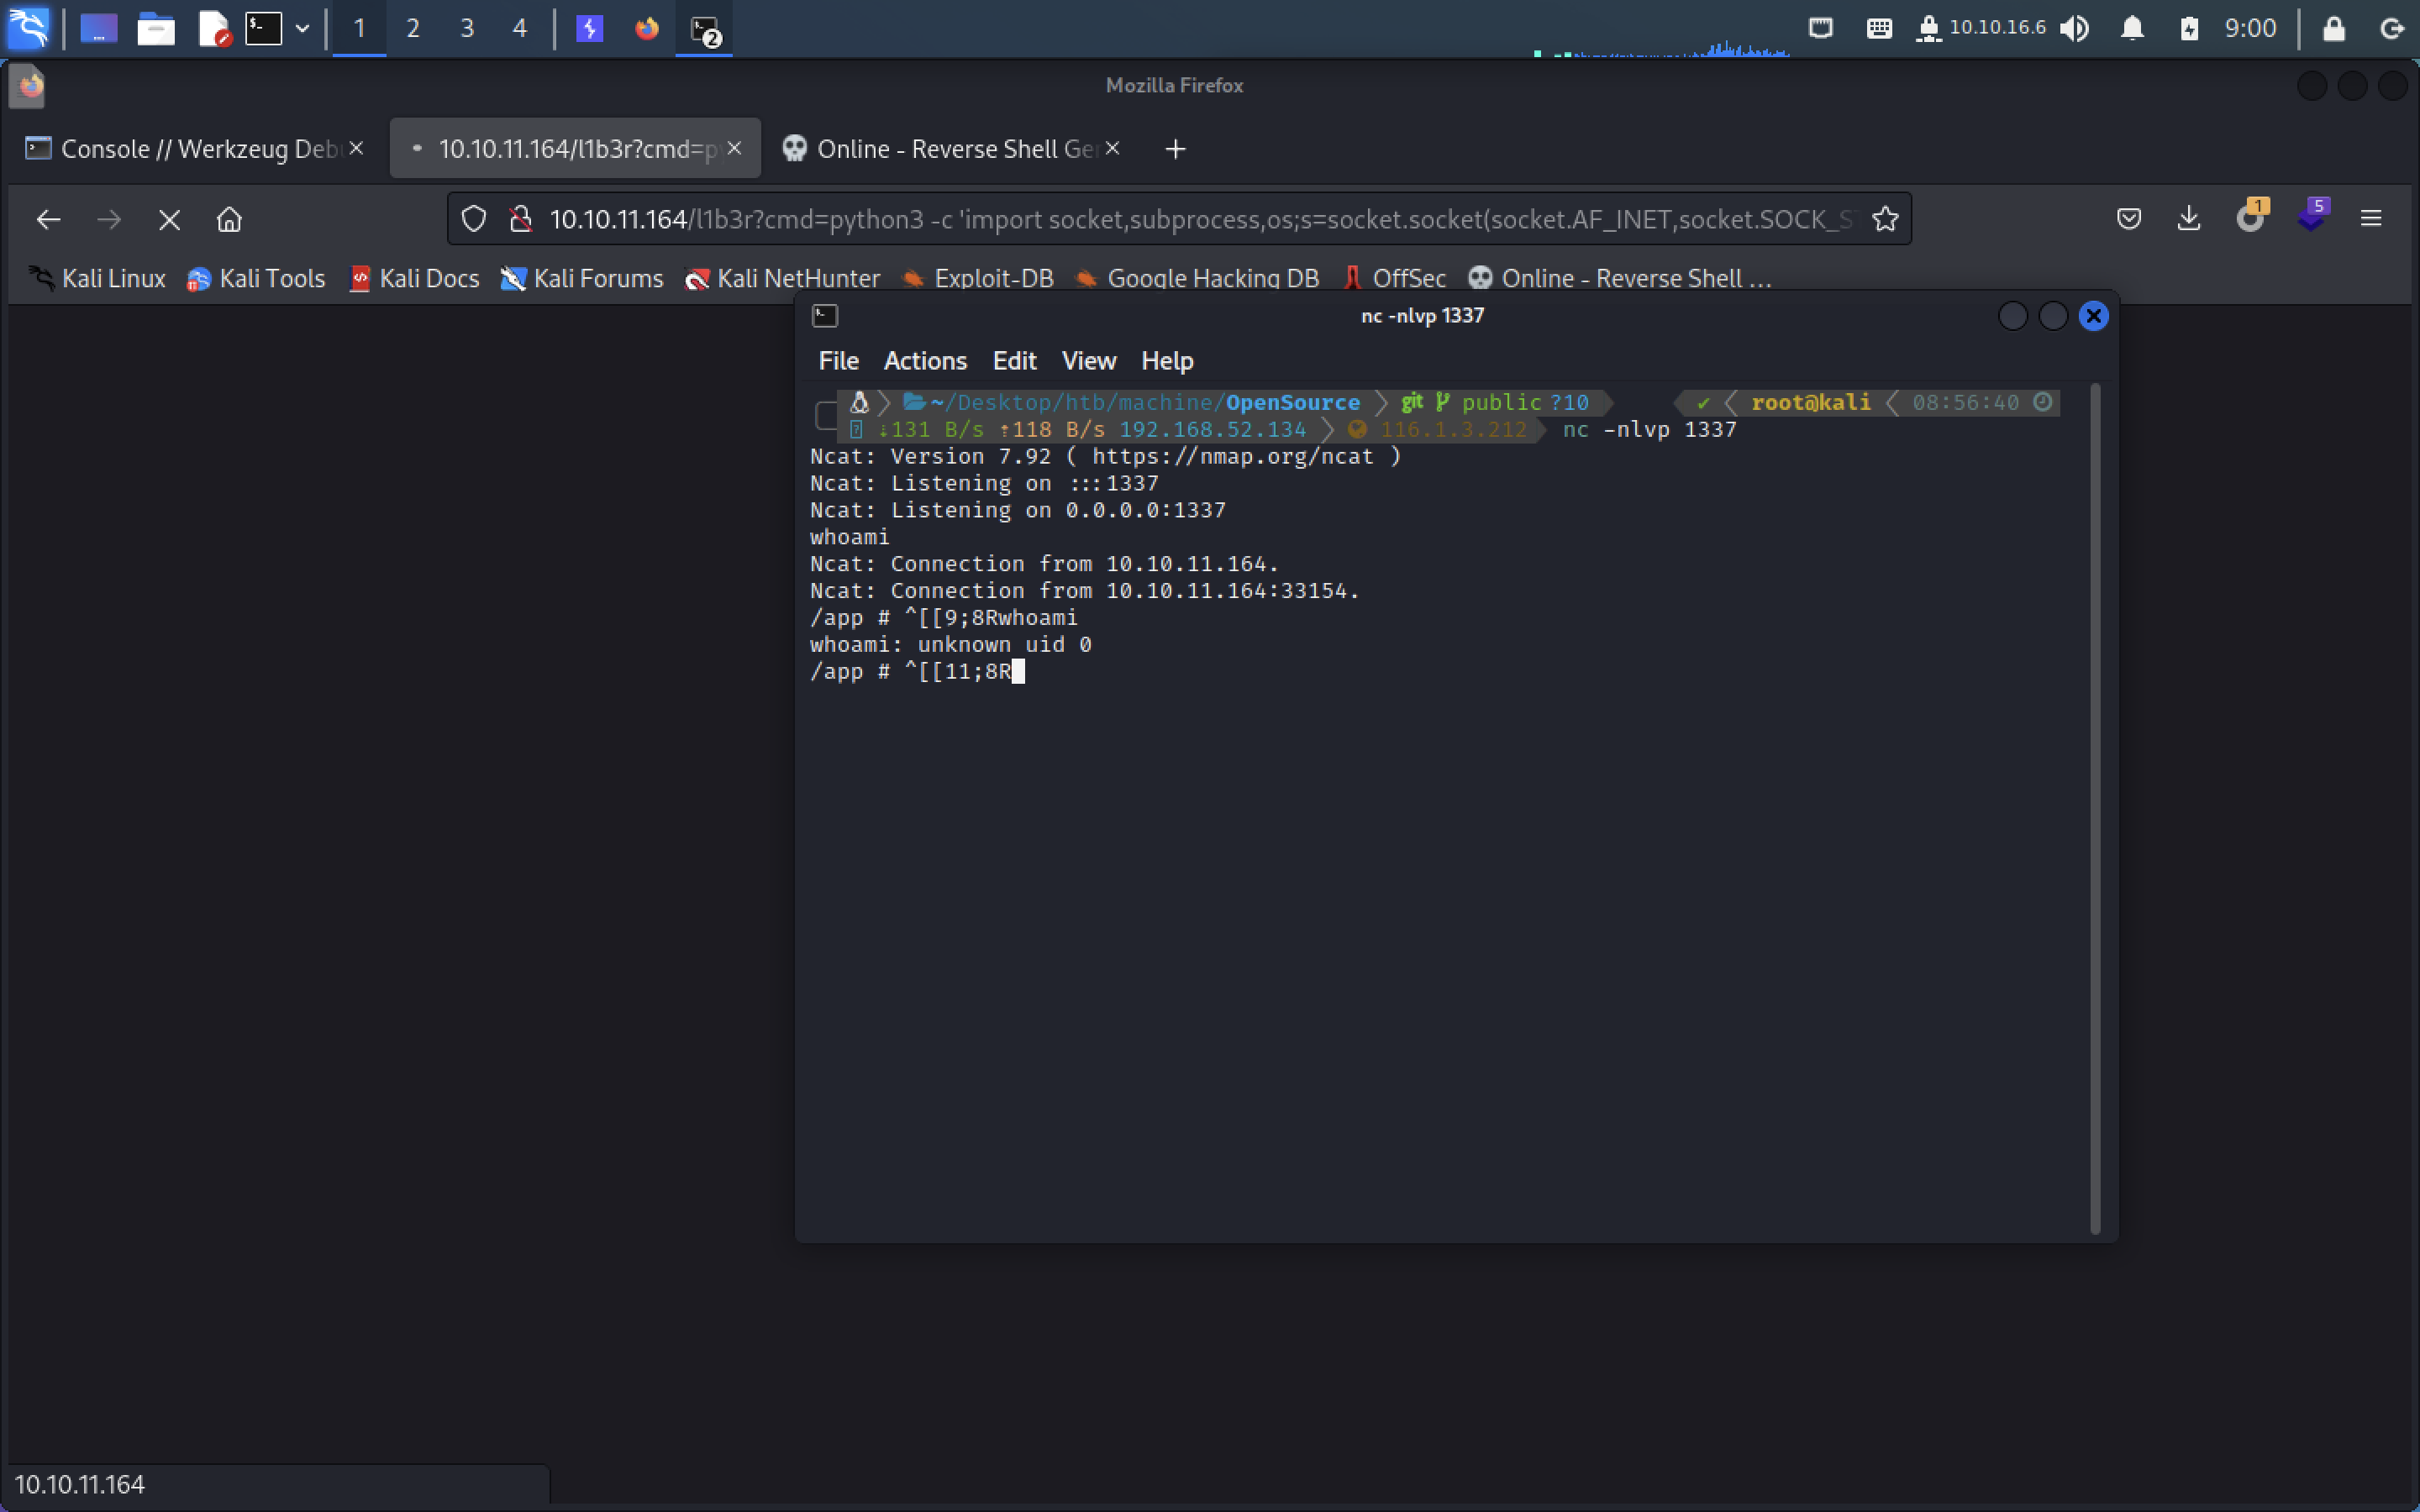2420x1512 pixels.
Task: Click the show desktop panel icon
Action: pos(98,28)
